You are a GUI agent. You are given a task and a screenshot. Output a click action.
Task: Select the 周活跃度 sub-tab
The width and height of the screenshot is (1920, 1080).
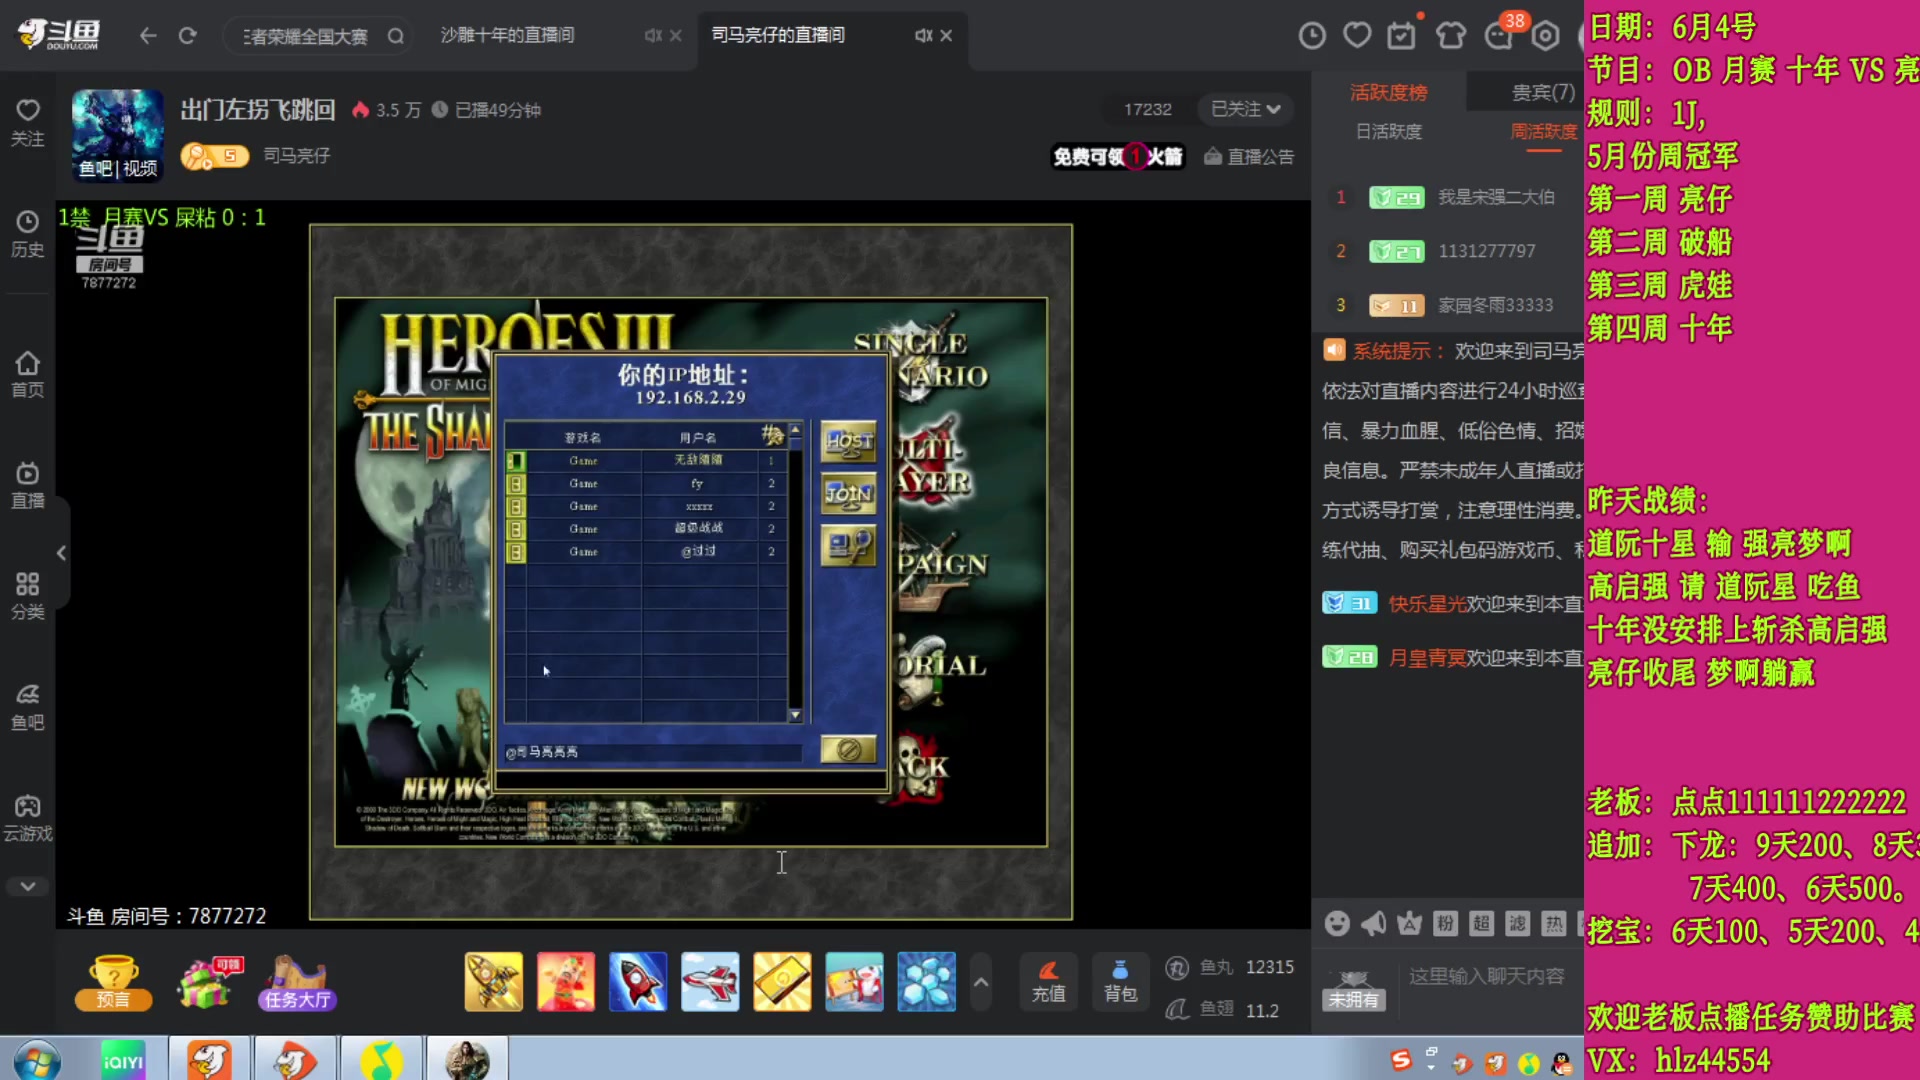[x=1543, y=132]
